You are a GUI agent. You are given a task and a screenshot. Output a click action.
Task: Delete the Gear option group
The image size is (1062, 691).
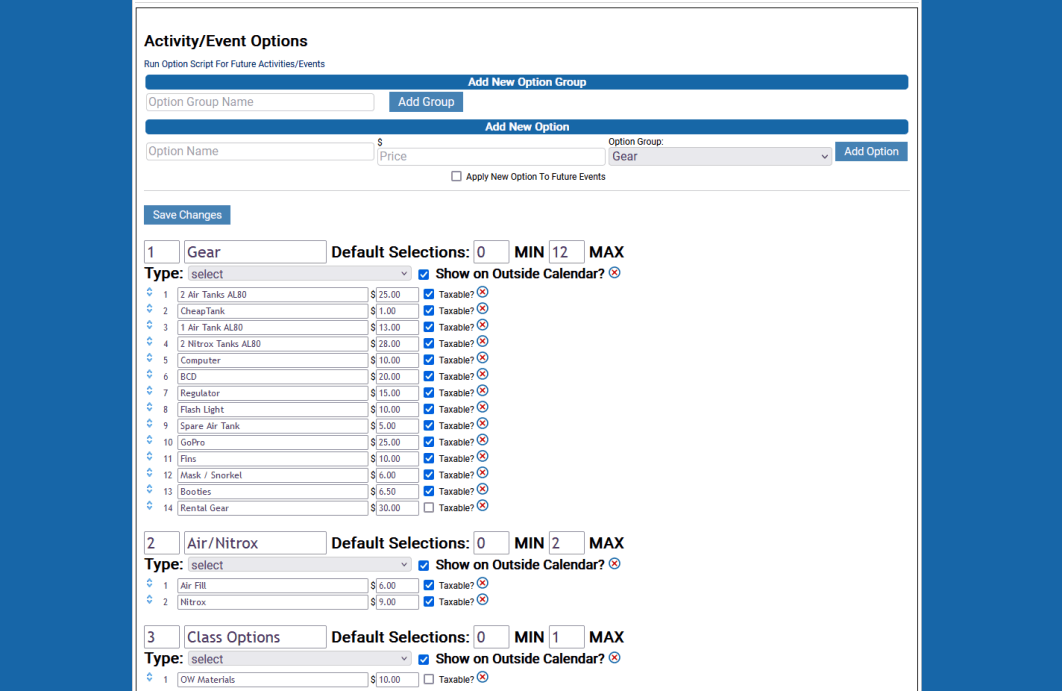click(x=614, y=273)
